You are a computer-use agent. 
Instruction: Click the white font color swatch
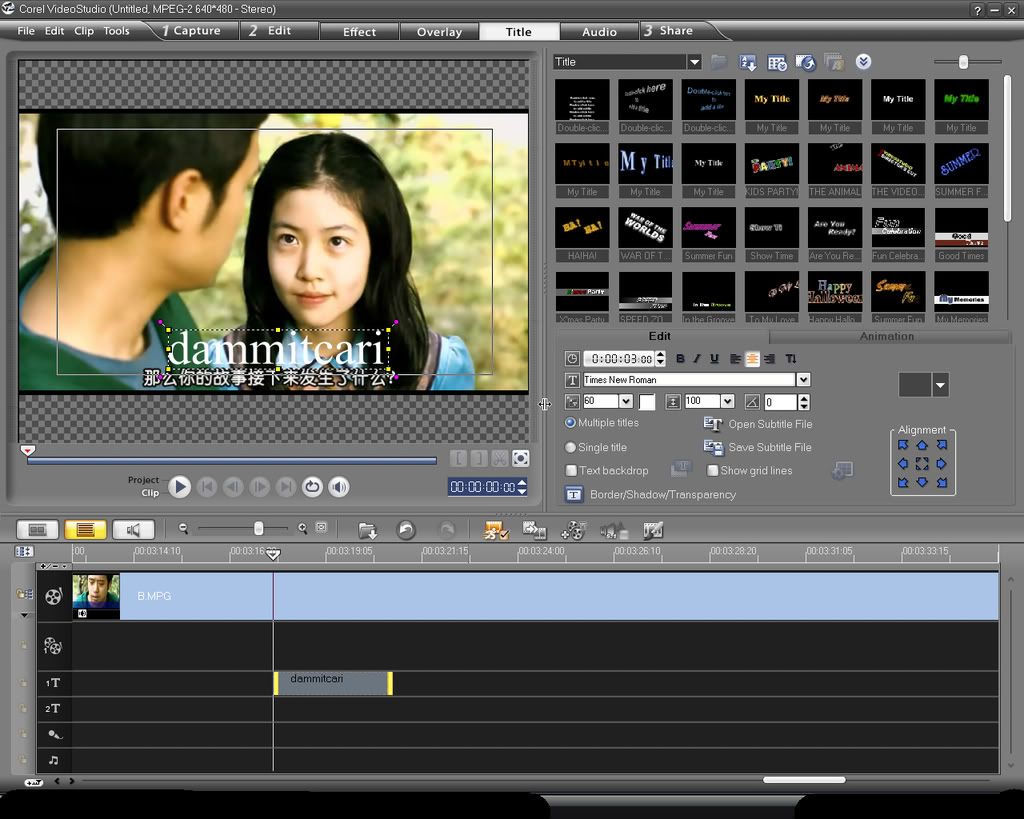pos(647,402)
